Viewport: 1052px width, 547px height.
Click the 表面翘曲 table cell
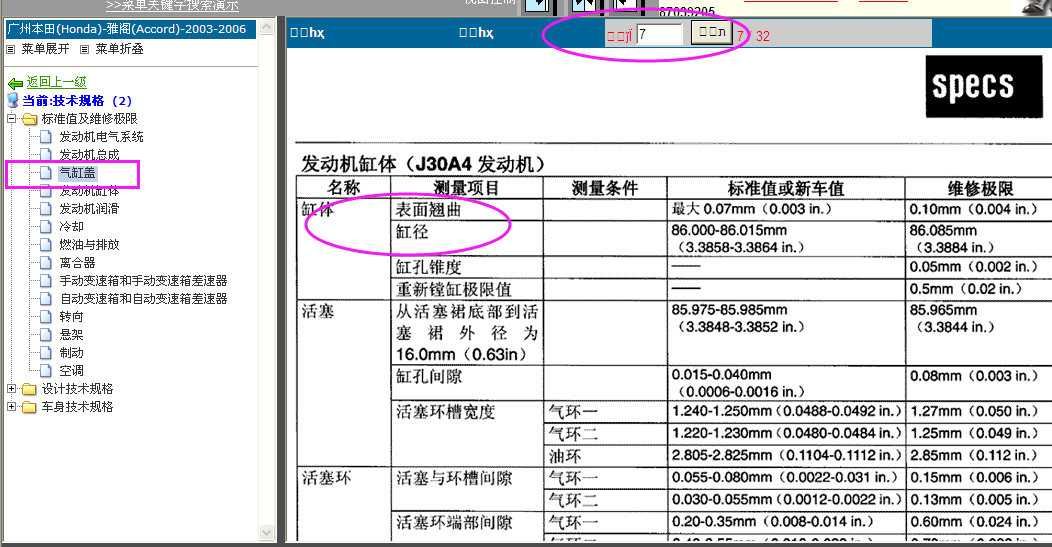click(x=466, y=210)
